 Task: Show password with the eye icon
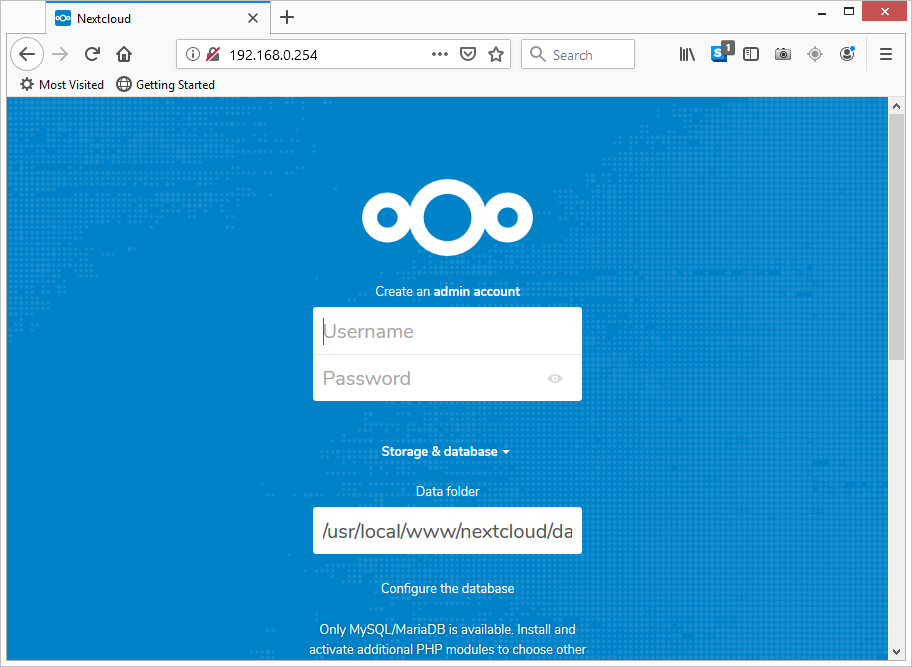point(555,379)
